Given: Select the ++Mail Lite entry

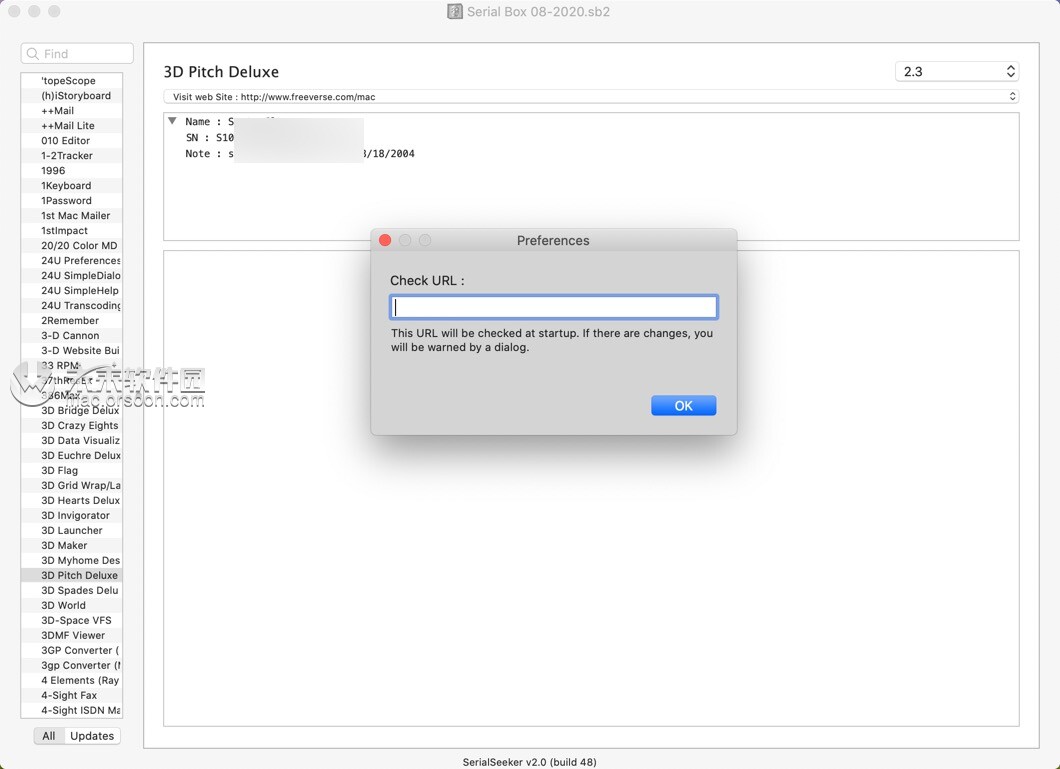Looking at the screenshot, I should coord(72,126).
